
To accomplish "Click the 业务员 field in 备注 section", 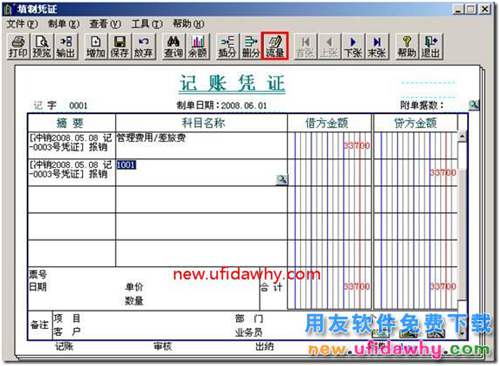I will pos(249,332).
